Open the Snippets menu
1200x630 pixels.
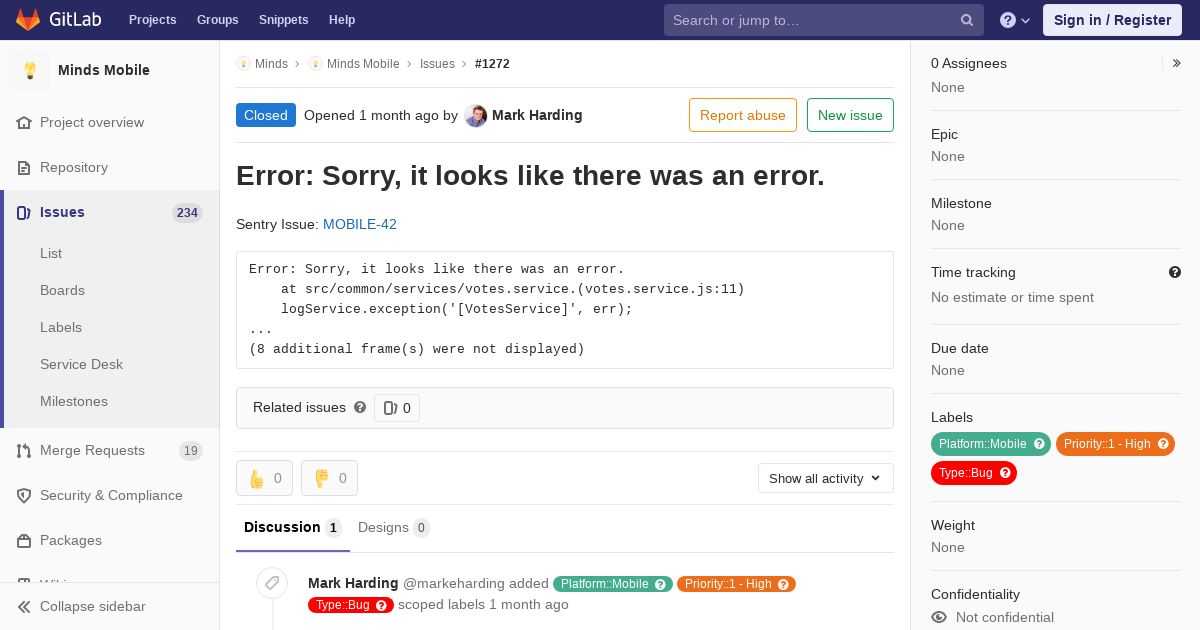283,20
